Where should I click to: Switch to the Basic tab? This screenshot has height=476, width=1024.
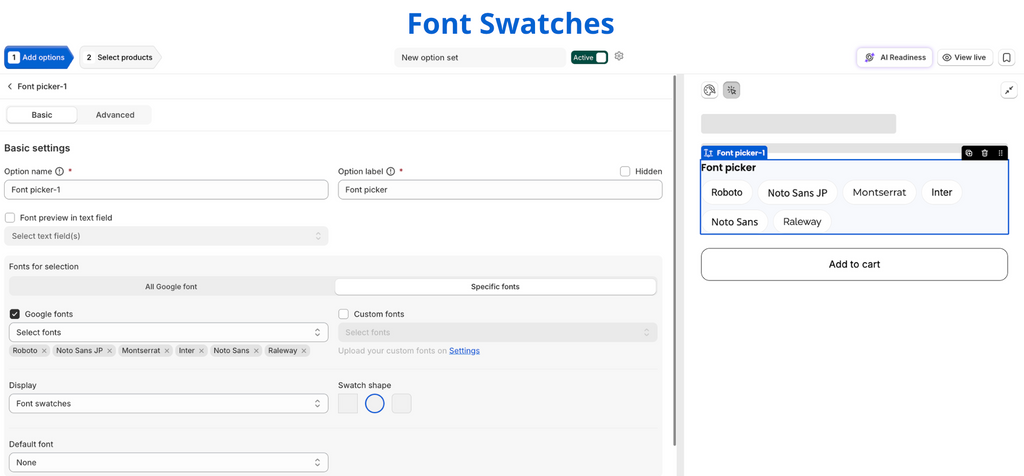point(42,115)
